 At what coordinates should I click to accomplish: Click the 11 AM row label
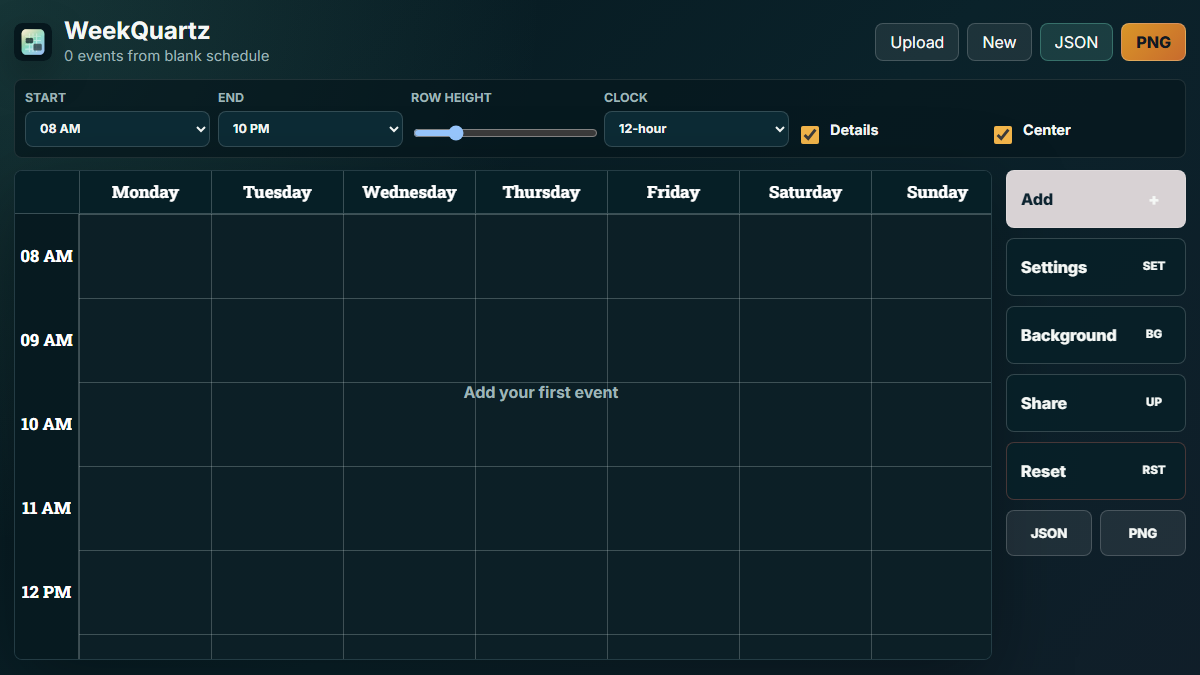47,508
